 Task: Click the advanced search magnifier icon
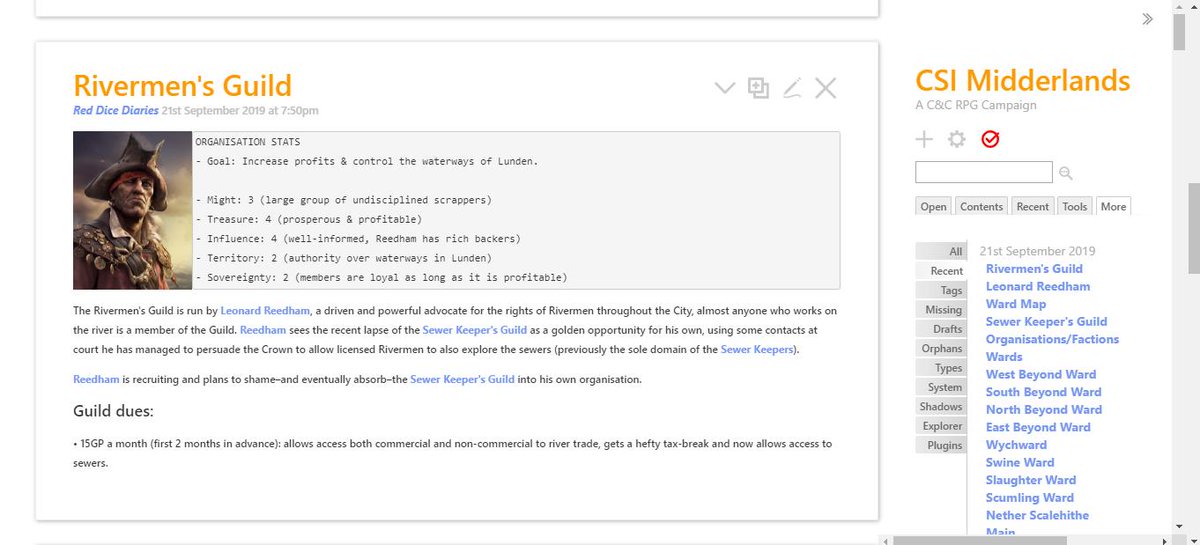point(1066,172)
